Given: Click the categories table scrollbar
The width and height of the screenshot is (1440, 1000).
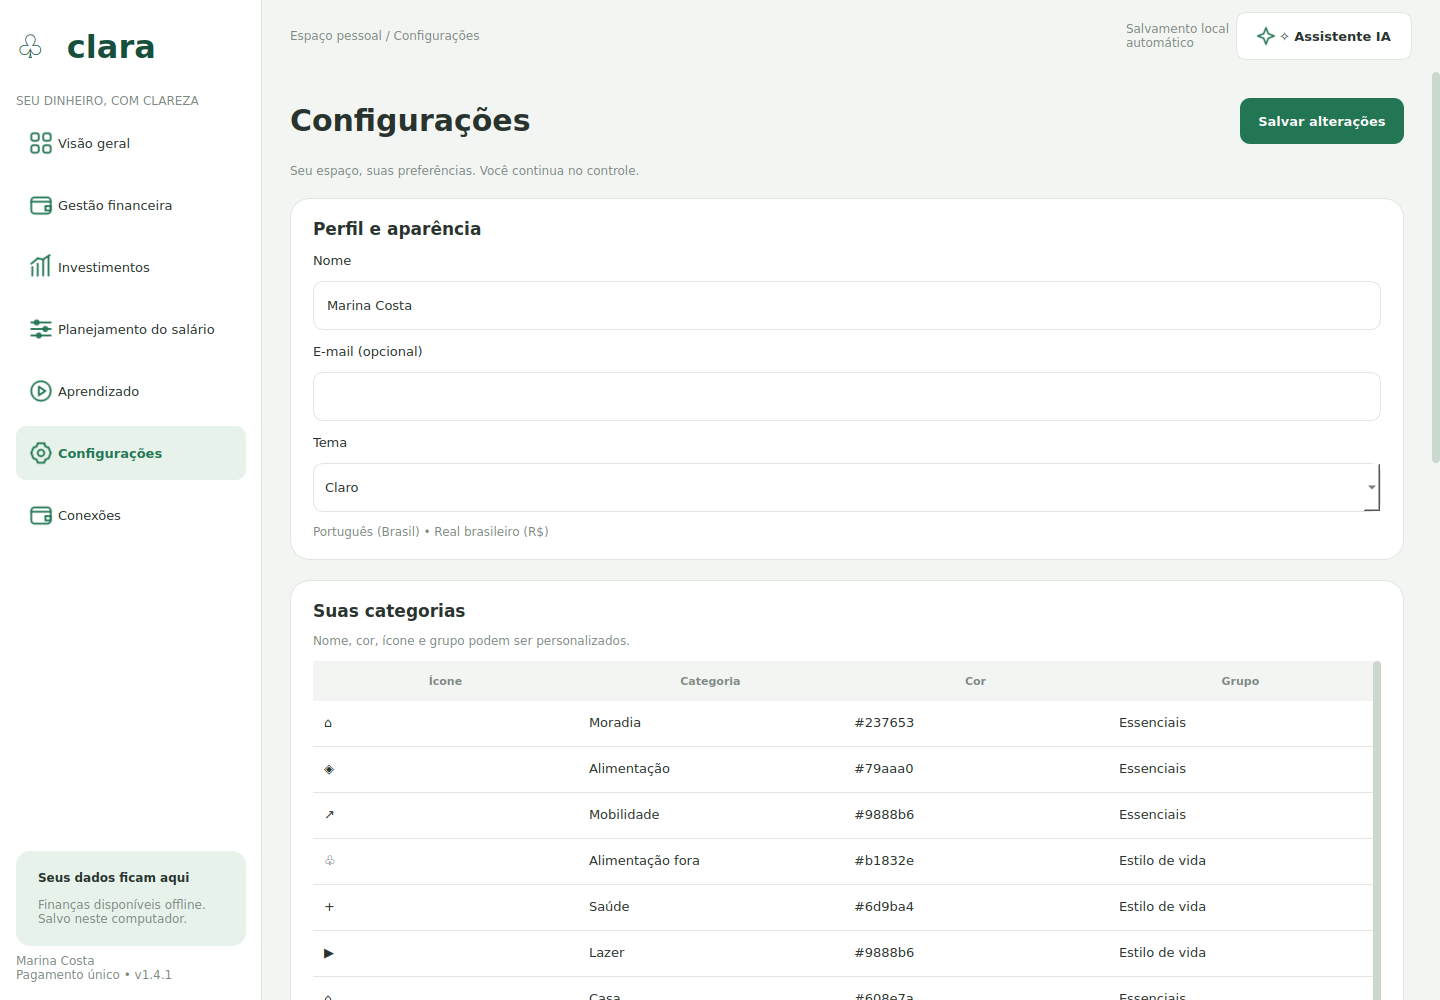Looking at the screenshot, I should (1377, 830).
